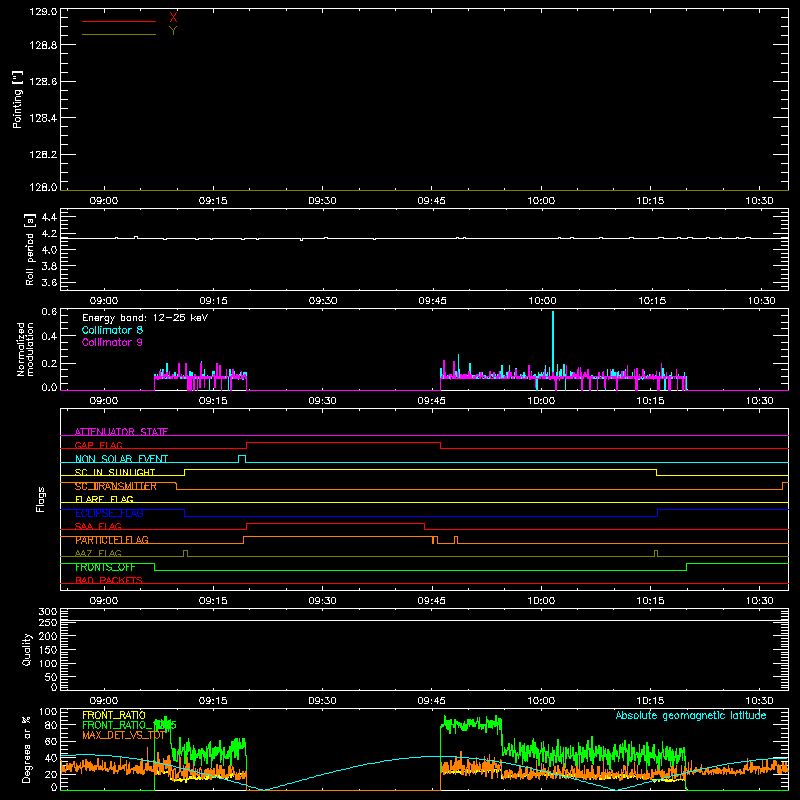Click the Collimator 9 legend label
Viewport: 800px width, 800px height.
click(x=112, y=342)
